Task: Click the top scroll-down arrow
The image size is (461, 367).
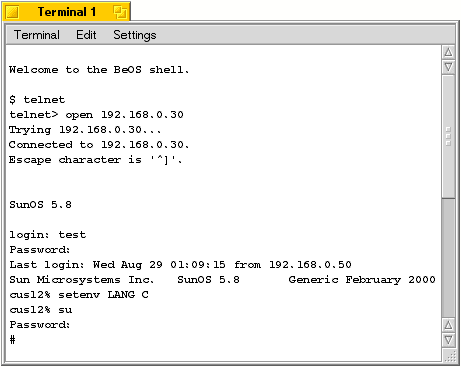Action: click(449, 67)
